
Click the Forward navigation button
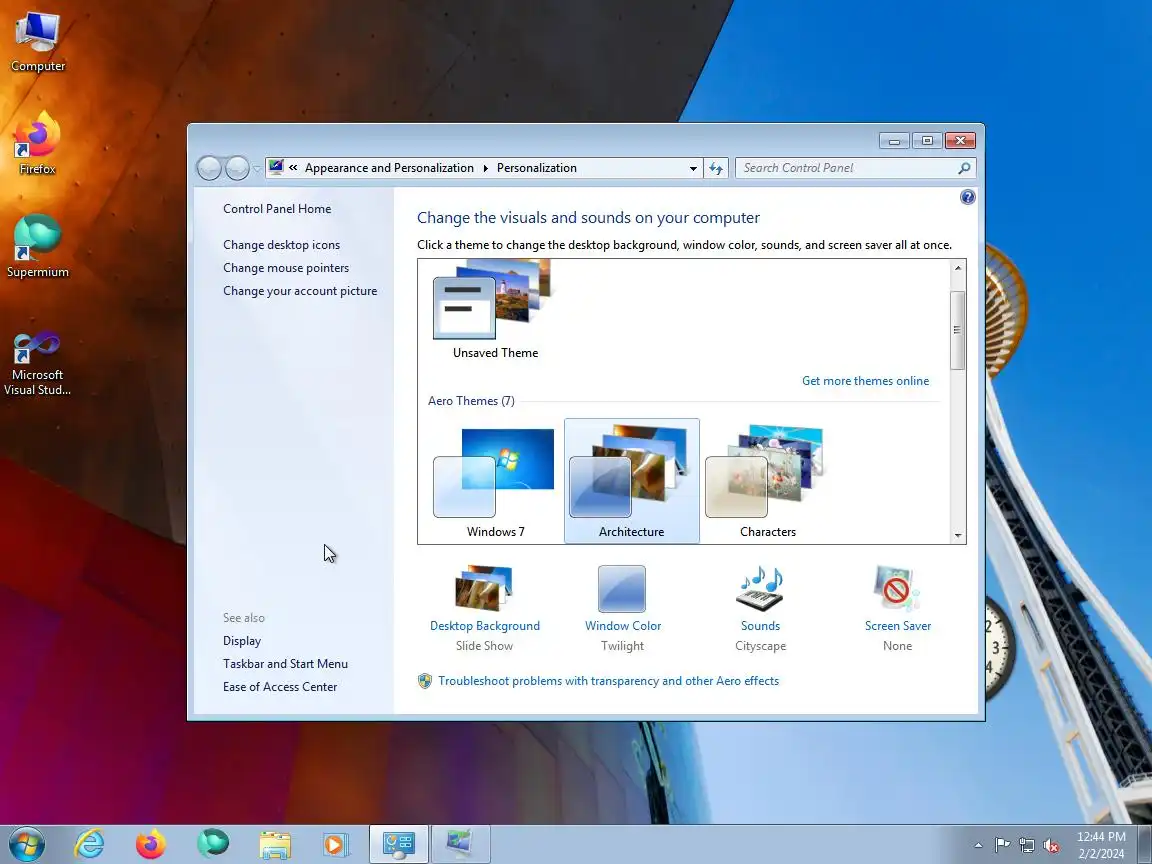(x=237, y=168)
